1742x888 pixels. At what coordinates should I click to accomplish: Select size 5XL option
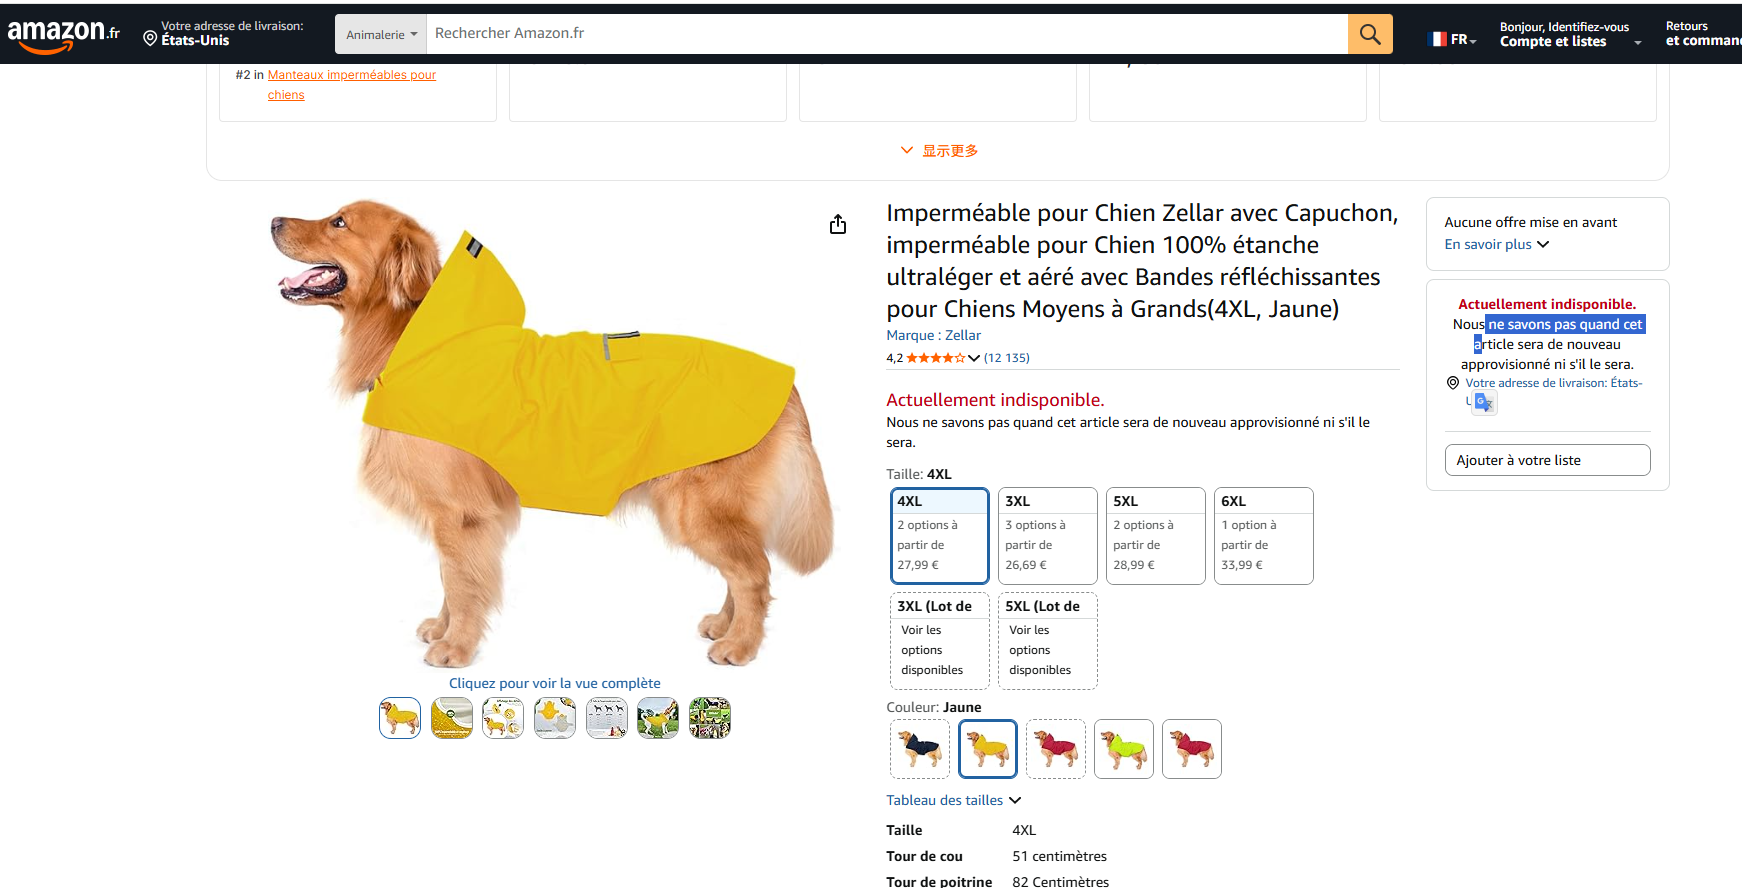(x=1156, y=536)
